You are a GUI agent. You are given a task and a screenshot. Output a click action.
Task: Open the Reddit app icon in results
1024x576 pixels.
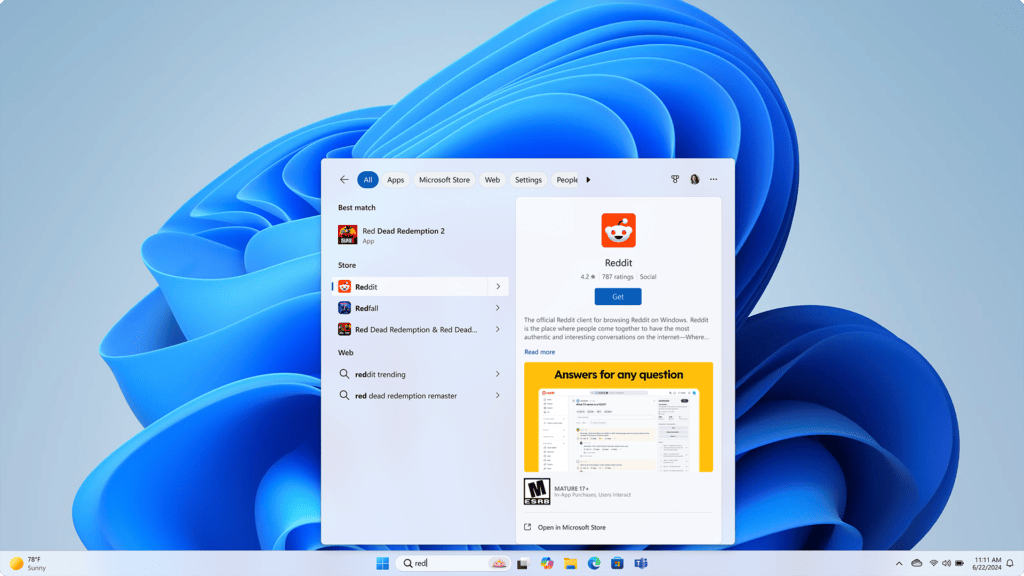(344, 286)
